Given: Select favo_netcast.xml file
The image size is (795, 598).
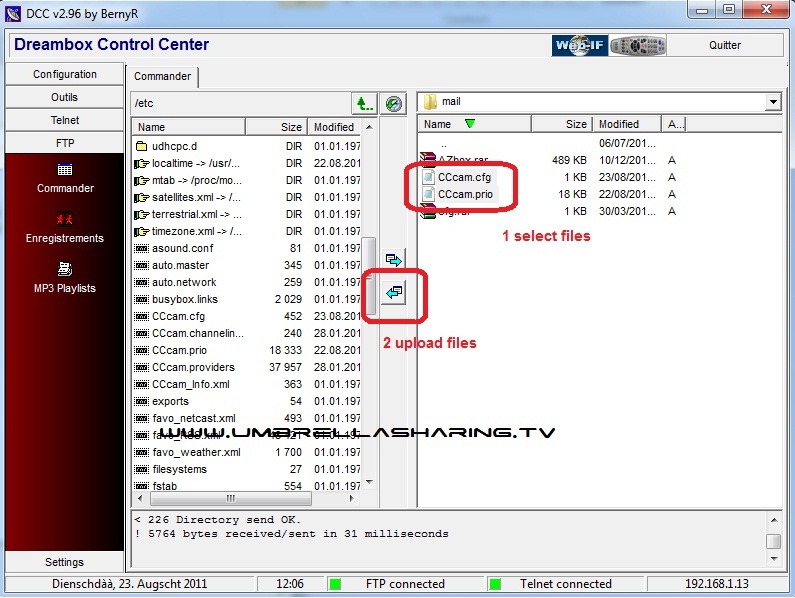Looking at the screenshot, I should pos(247,418).
